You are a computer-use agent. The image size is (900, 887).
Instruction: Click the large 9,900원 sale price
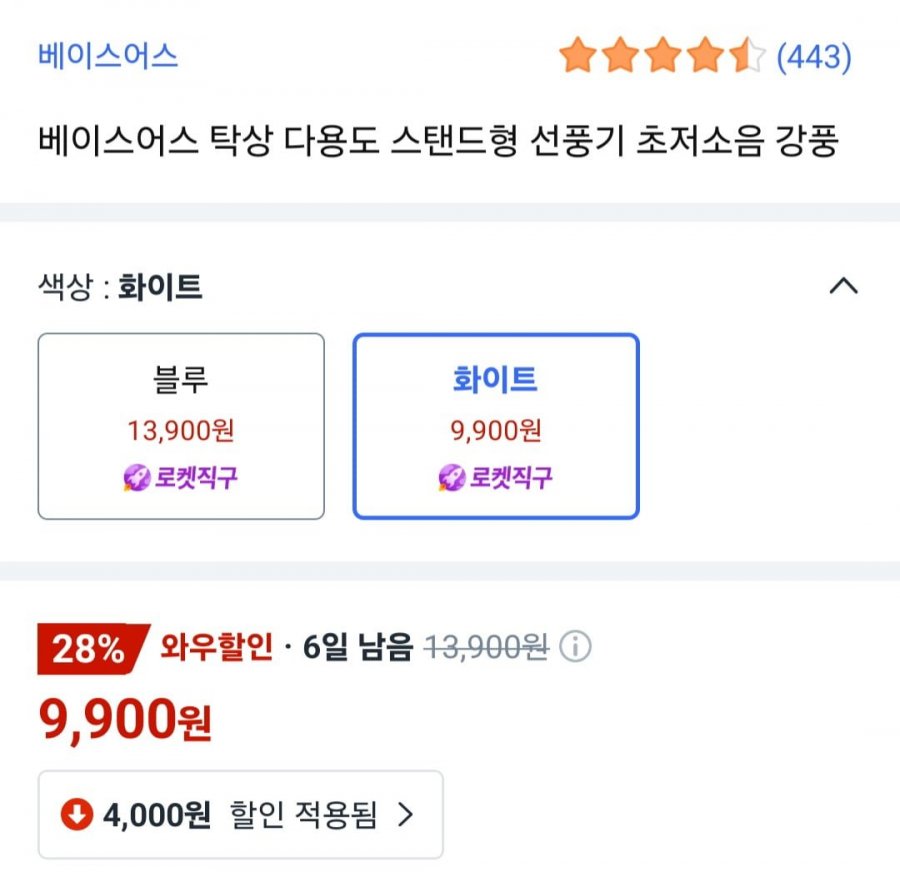[125, 720]
